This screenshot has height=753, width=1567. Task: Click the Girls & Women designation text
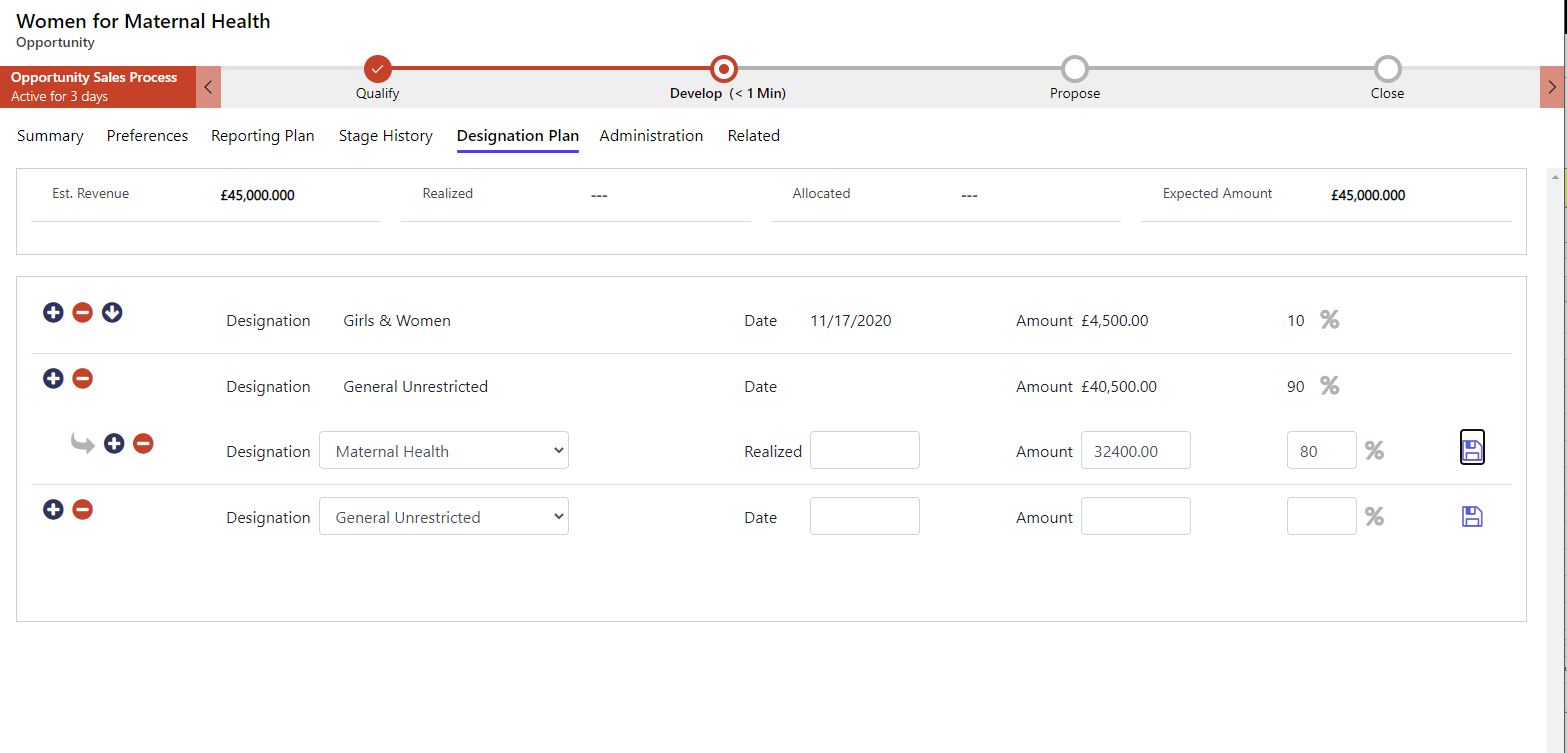397,321
